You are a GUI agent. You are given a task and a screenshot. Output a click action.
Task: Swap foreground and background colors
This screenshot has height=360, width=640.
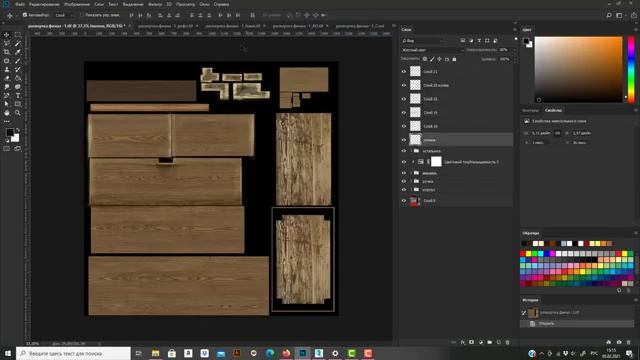[18, 130]
